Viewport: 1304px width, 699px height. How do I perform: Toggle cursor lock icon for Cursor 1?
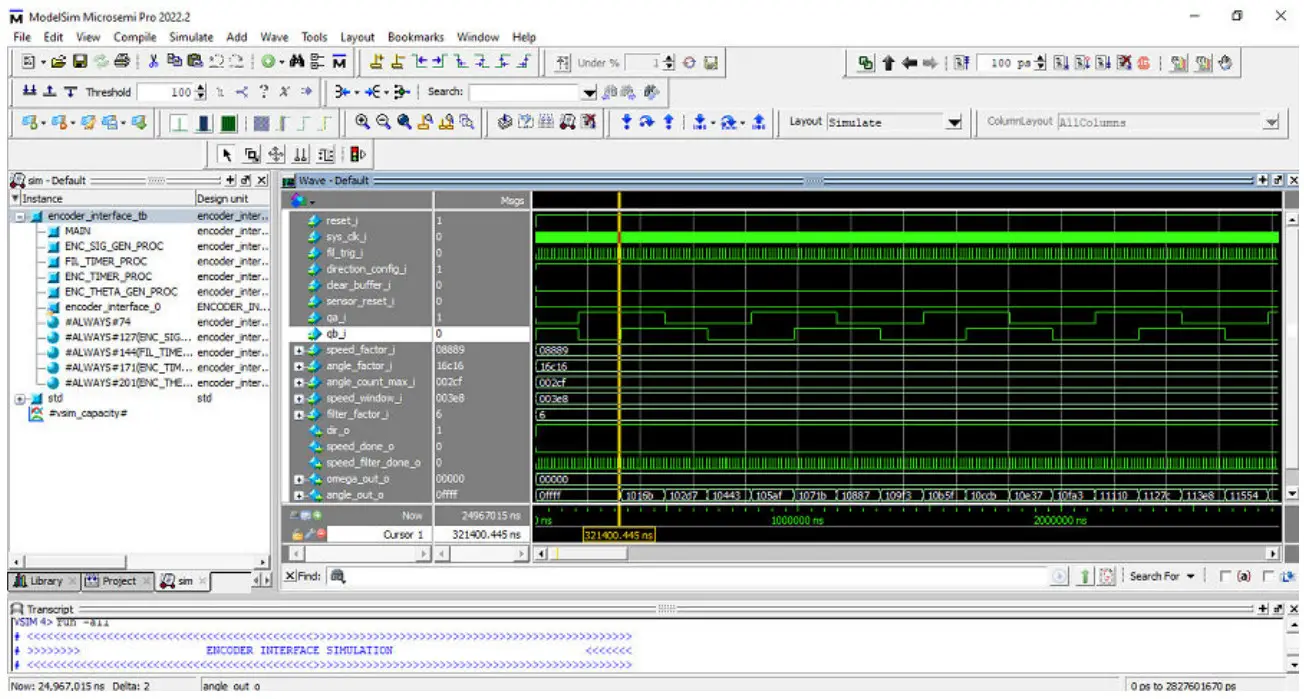point(299,535)
